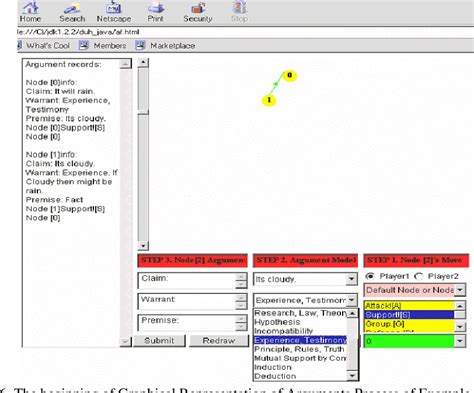Click down arrow of Argument records scrollbar
The height and width of the screenshot is (393, 474).
tap(125, 341)
